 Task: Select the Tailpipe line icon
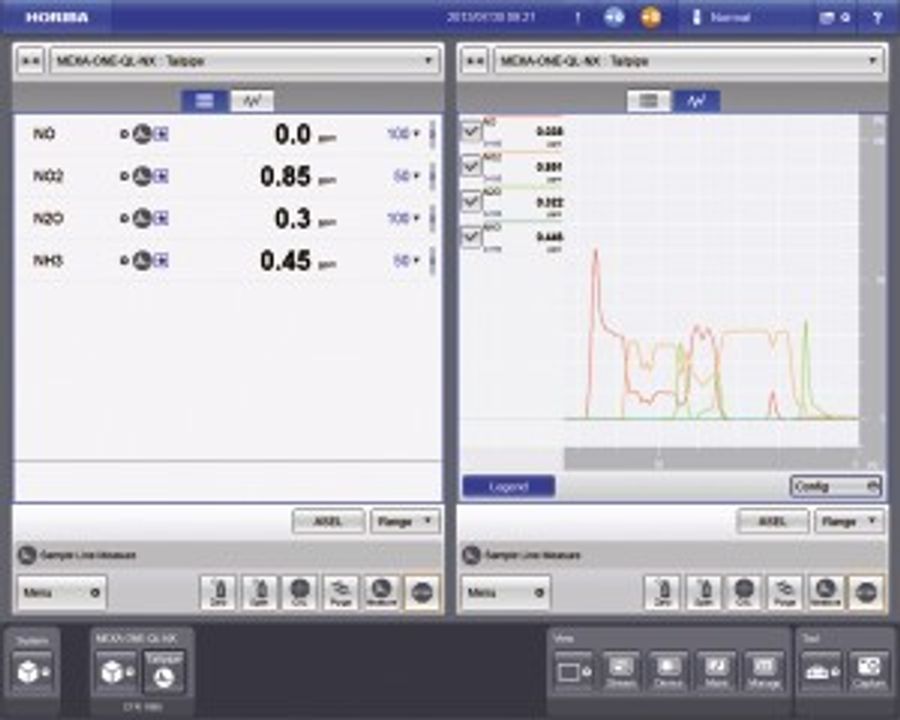coord(162,671)
